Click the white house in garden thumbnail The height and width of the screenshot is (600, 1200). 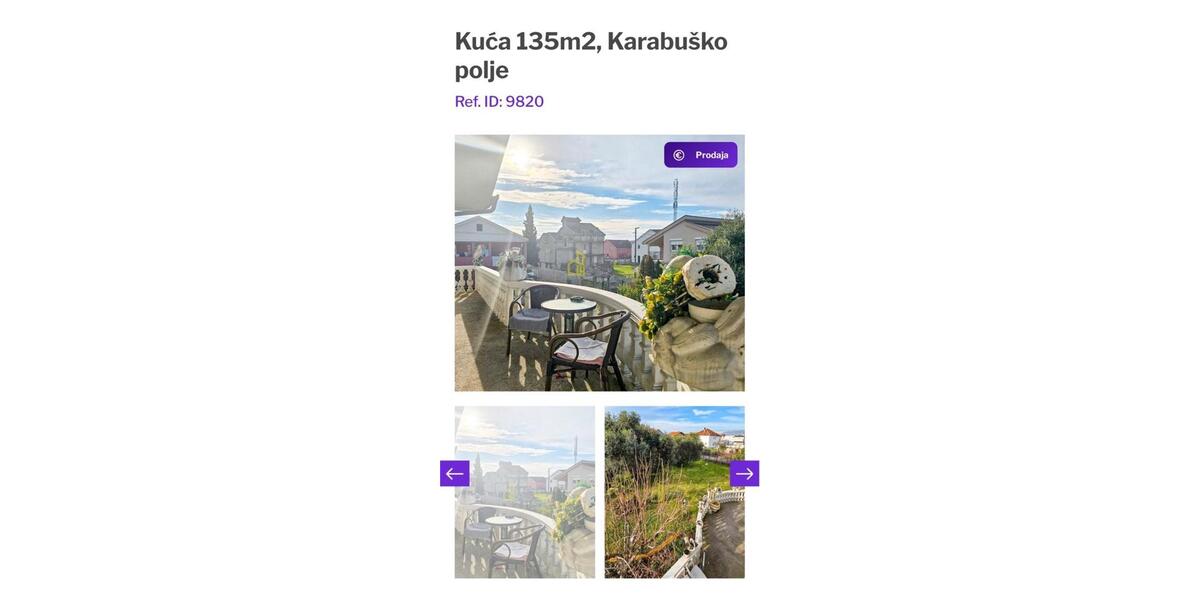pyautogui.click(x=710, y=436)
